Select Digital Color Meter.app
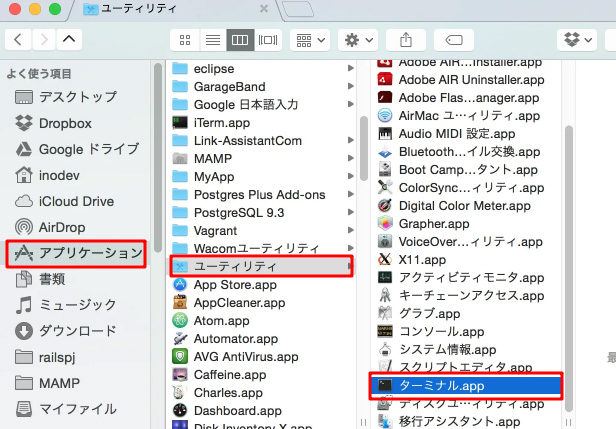The width and height of the screenshot is (616, 429). (x=468, y=205)
